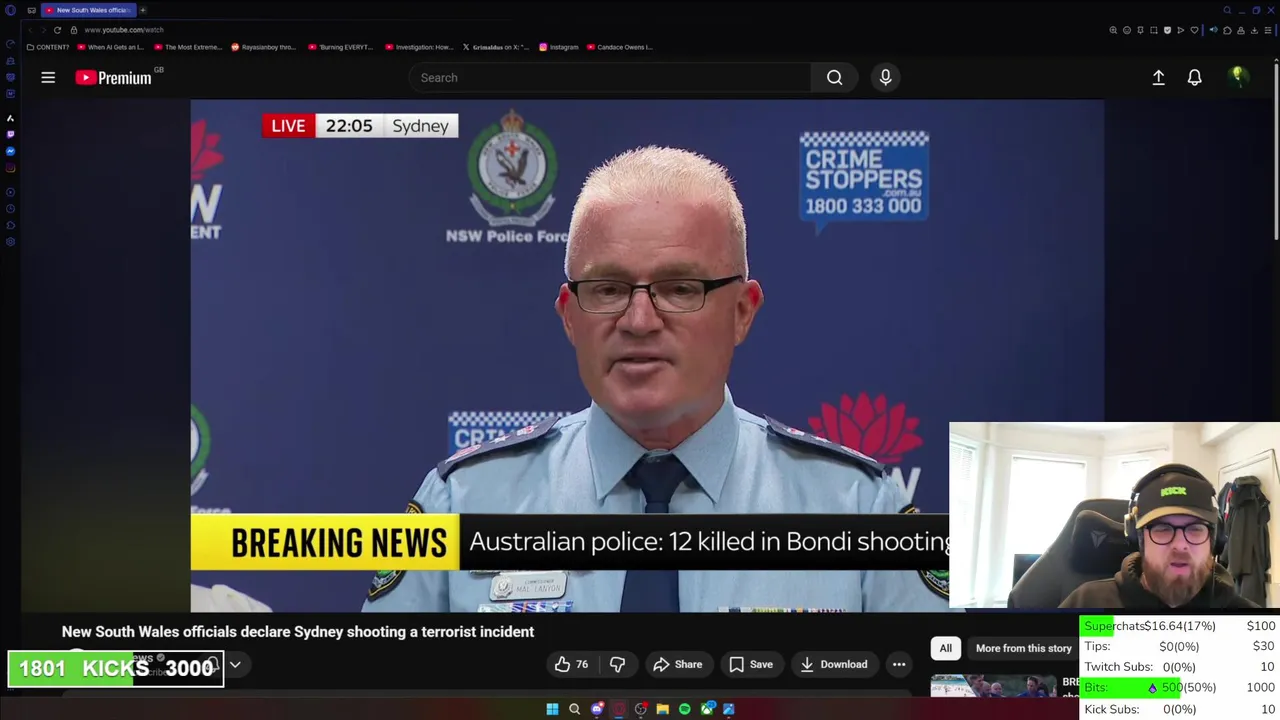Take a snapshot with the toolbar icon
This screenshot has width=1280, height=720.
point(1154,30)
